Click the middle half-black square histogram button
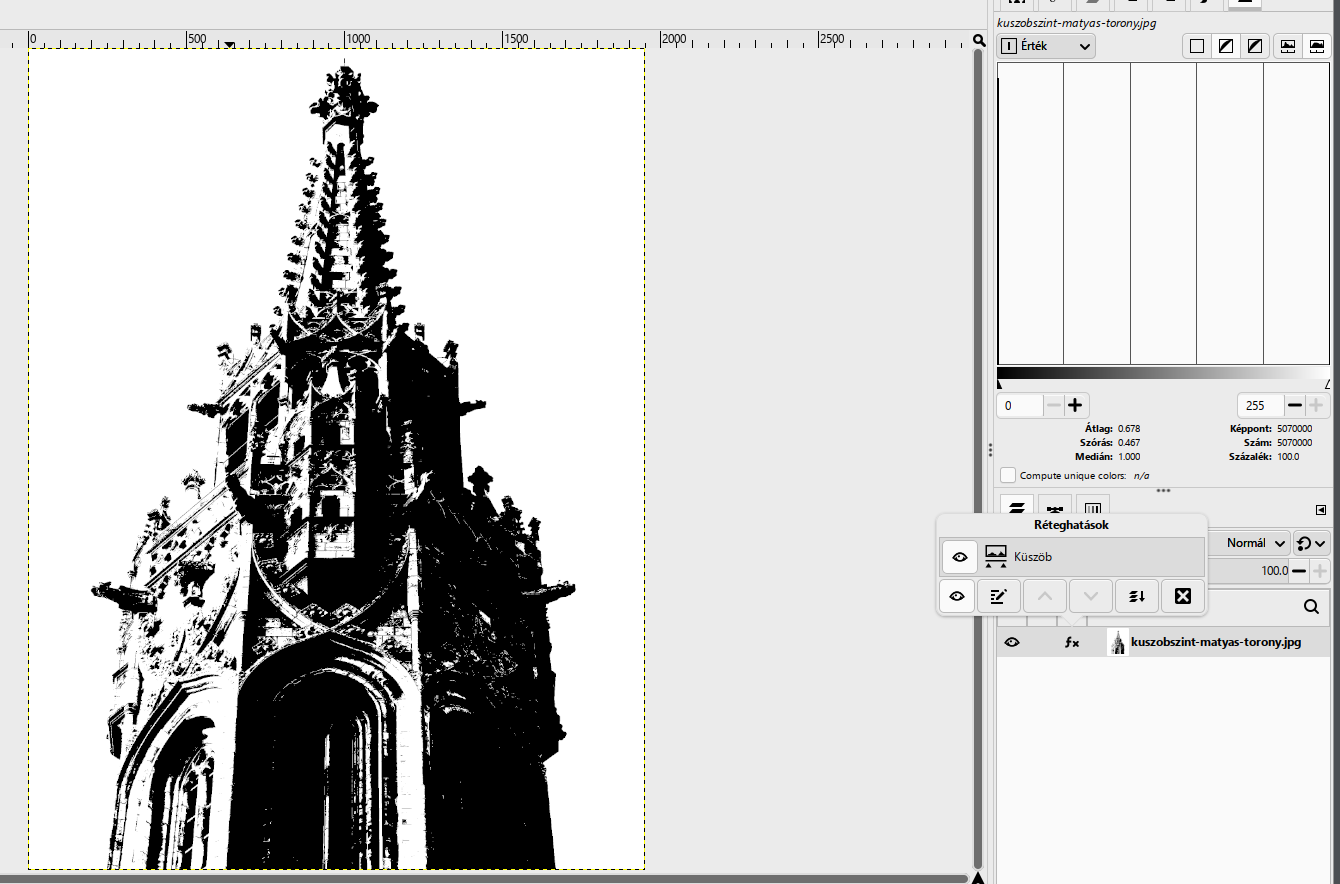Viewport: 1340px width, 884px height. pos(1226,46)
